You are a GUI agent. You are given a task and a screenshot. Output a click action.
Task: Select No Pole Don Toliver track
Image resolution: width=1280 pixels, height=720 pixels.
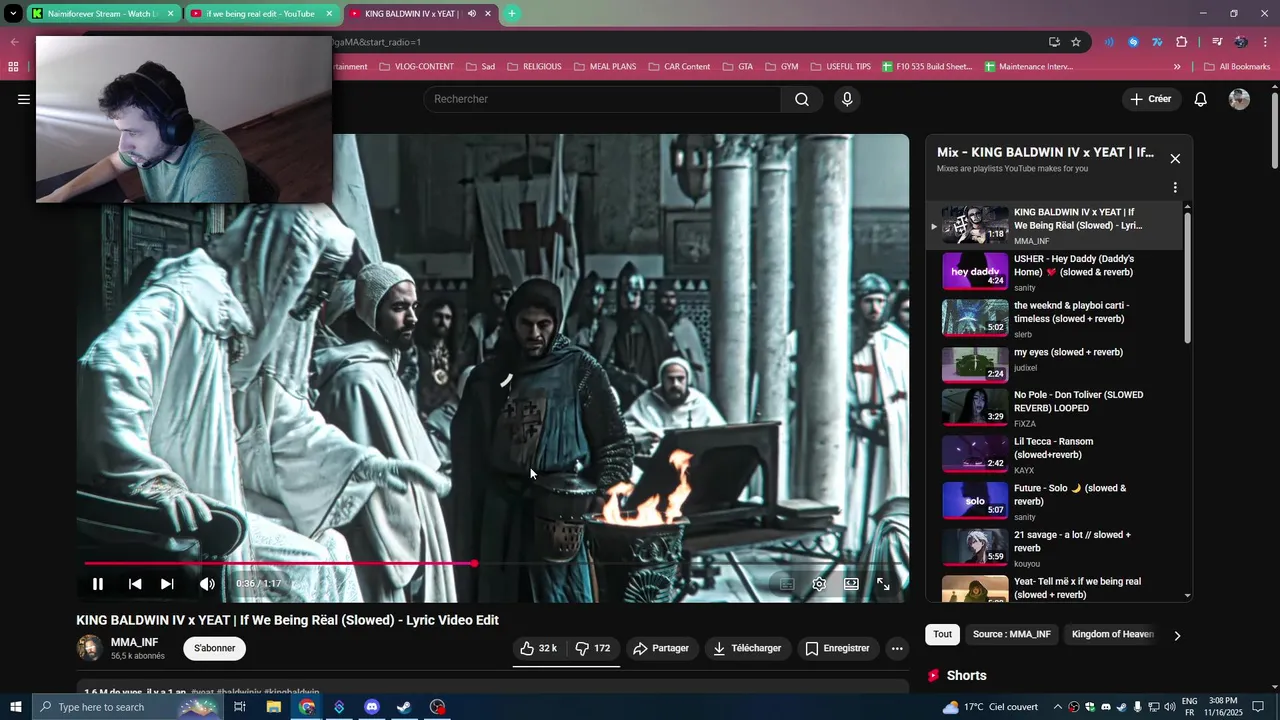pyautogui.click(x=1055, y=408)
